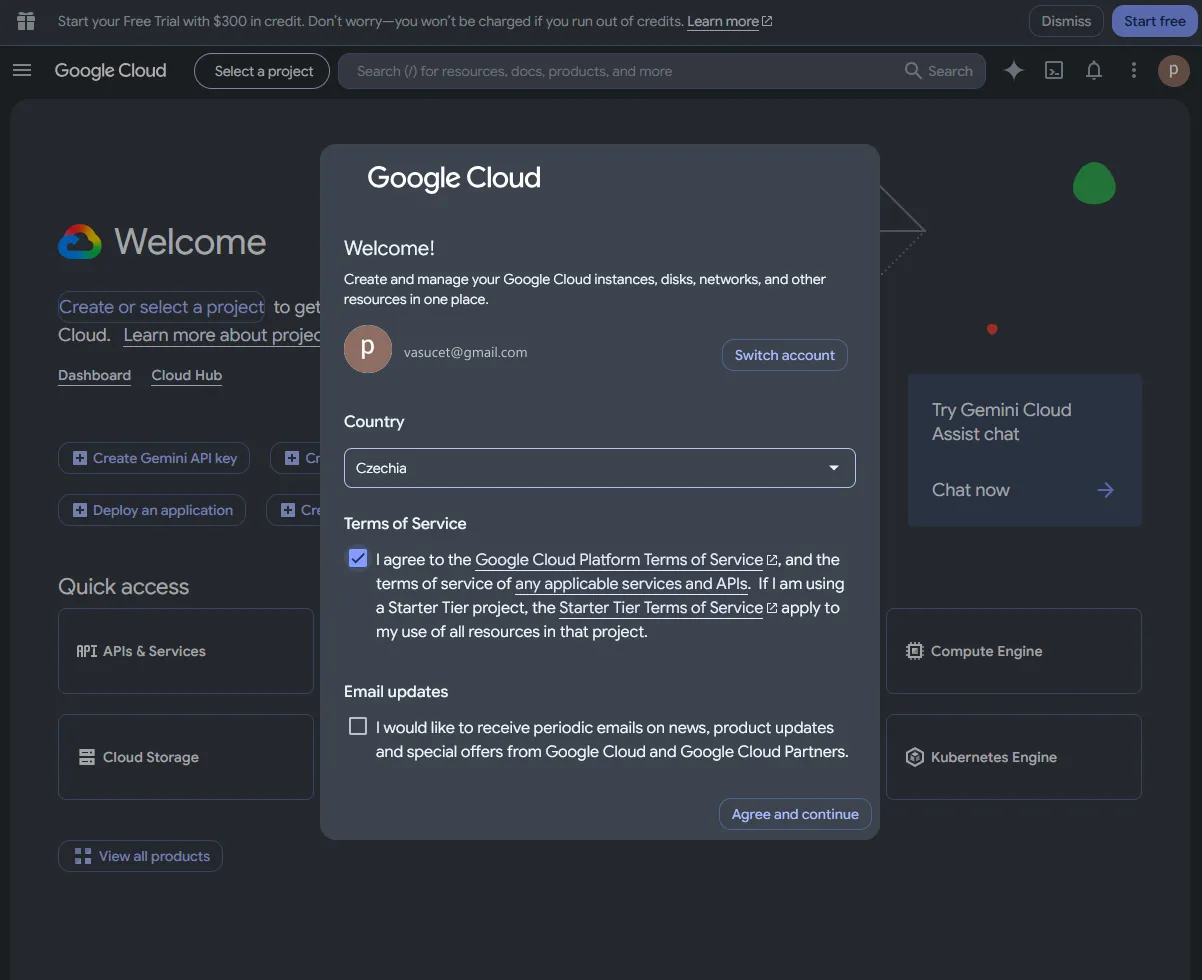The width and height of the screenshot is (1202, 980).
Task: Open the Dashboard tab link
Action: tap(94, 375)
